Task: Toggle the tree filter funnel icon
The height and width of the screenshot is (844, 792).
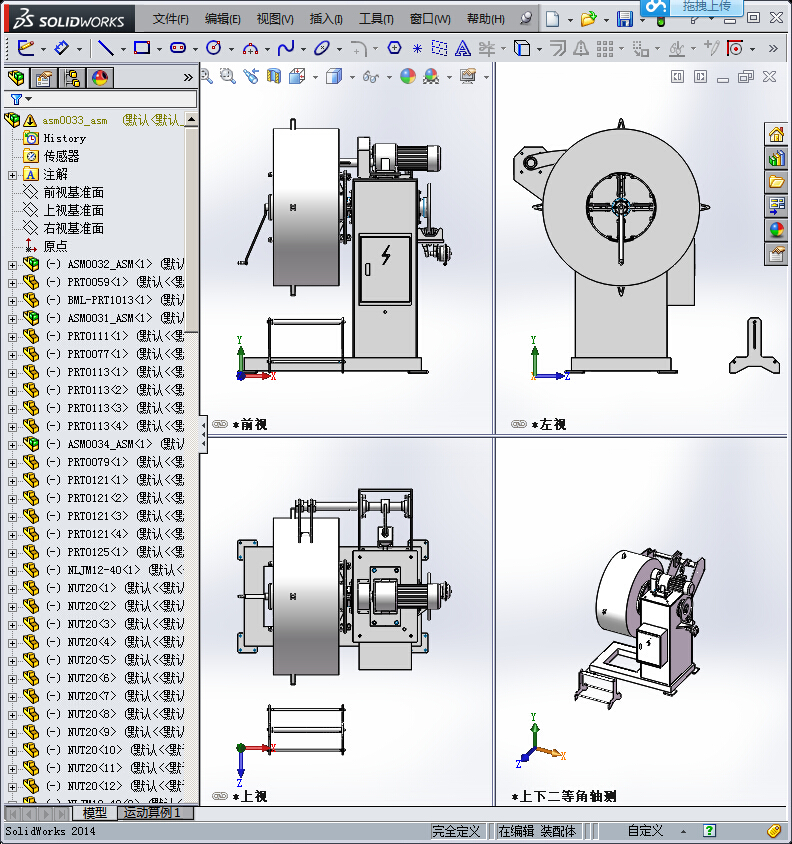Action: (17, 99)
